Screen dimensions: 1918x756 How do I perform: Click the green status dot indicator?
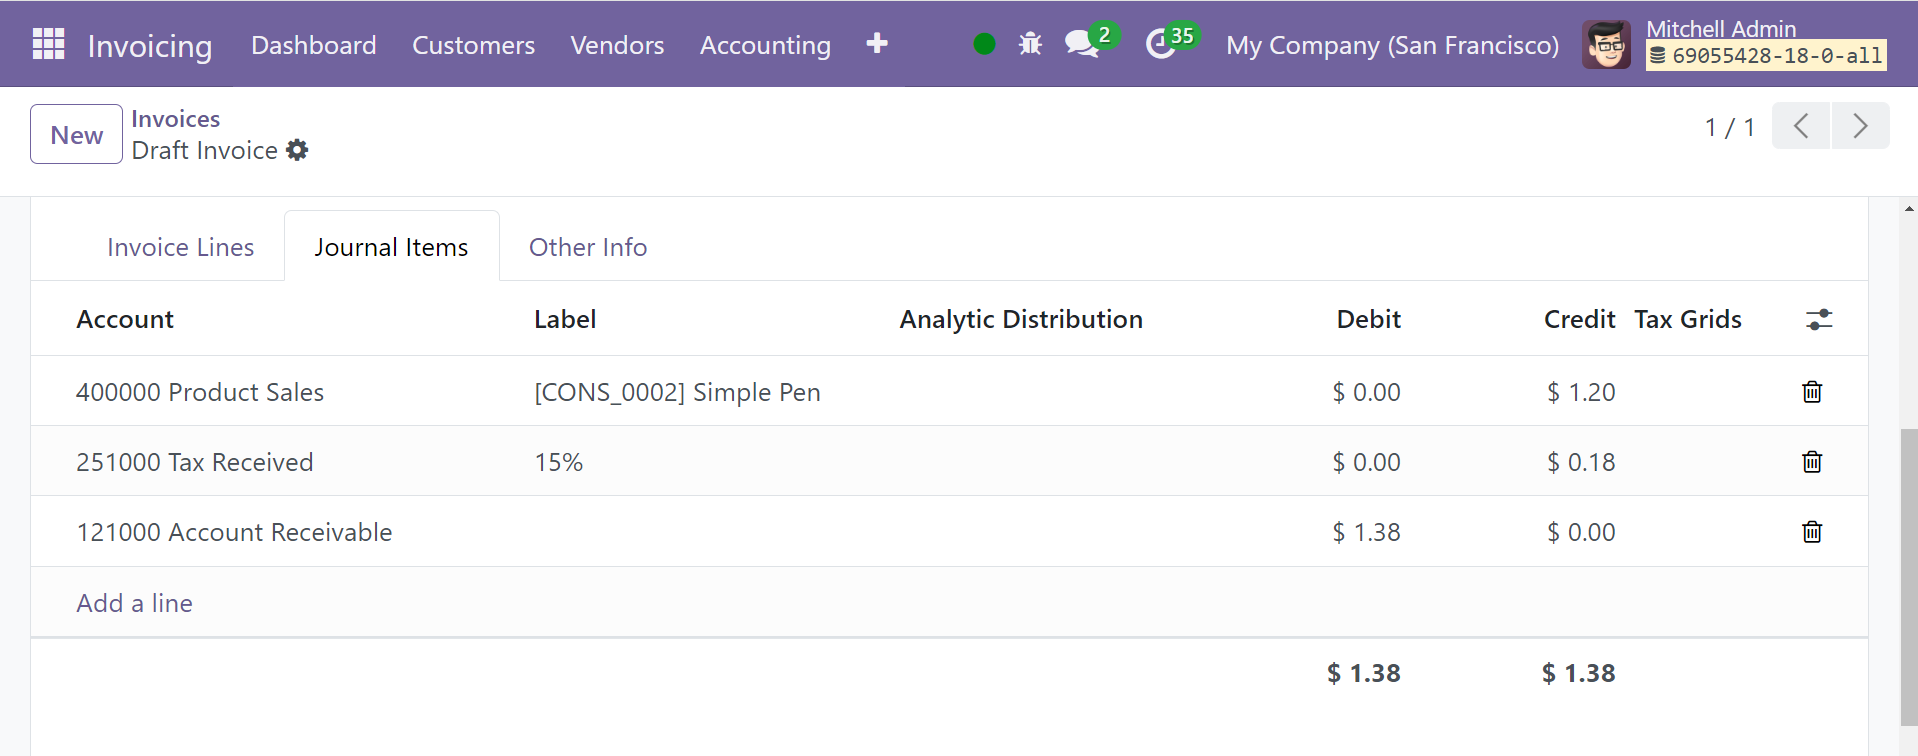tap(984, 44)
